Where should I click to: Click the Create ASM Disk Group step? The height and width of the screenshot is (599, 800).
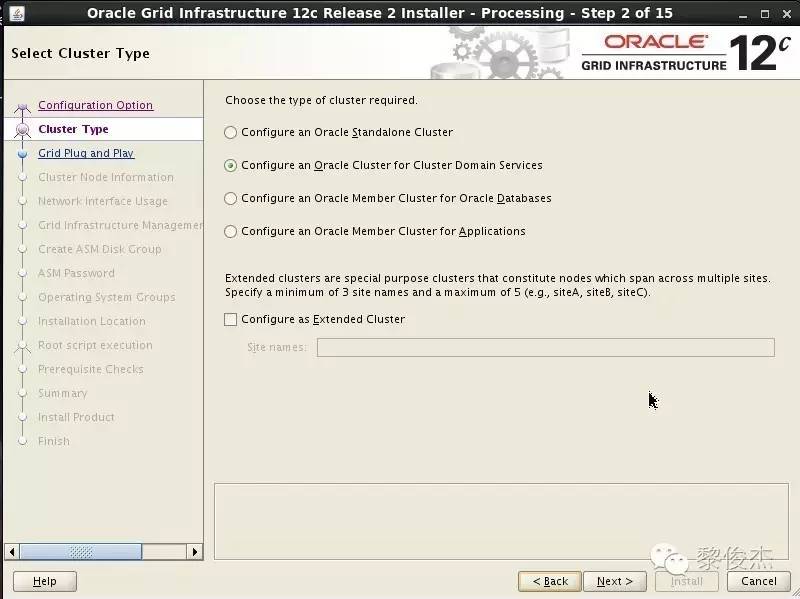[99, 249]
